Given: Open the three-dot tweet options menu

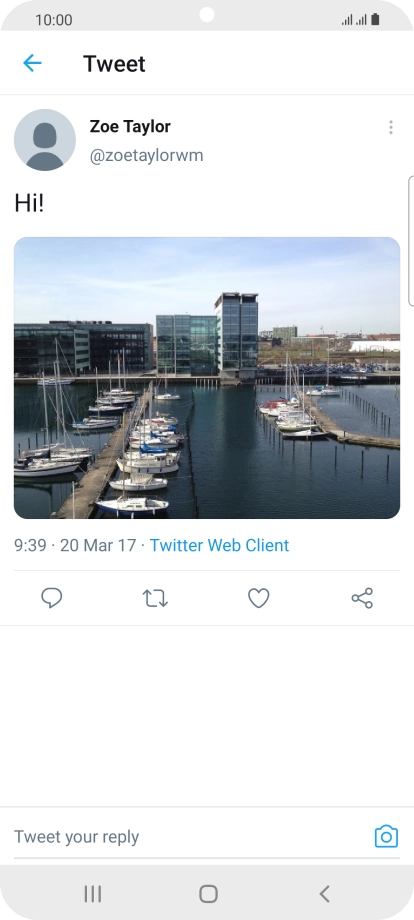Looking at the screenshot, I should (x=391, y=127).
